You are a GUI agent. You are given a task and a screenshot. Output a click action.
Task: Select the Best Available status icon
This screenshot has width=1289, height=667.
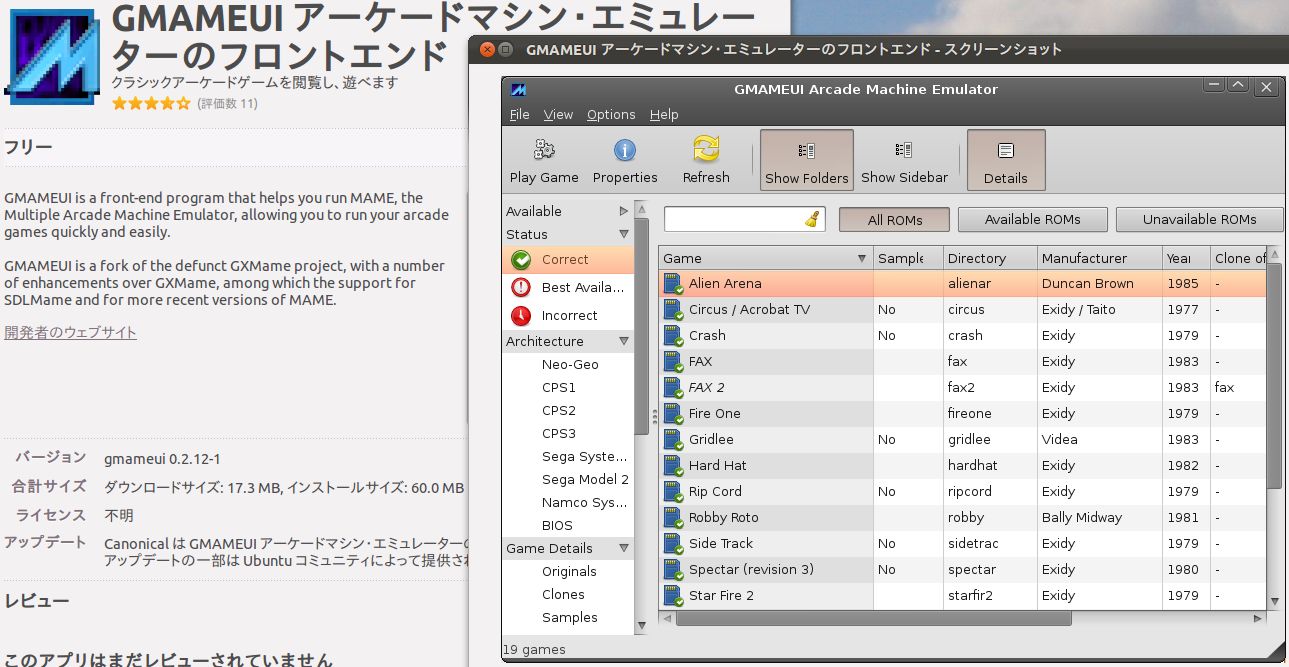[521, 288]
